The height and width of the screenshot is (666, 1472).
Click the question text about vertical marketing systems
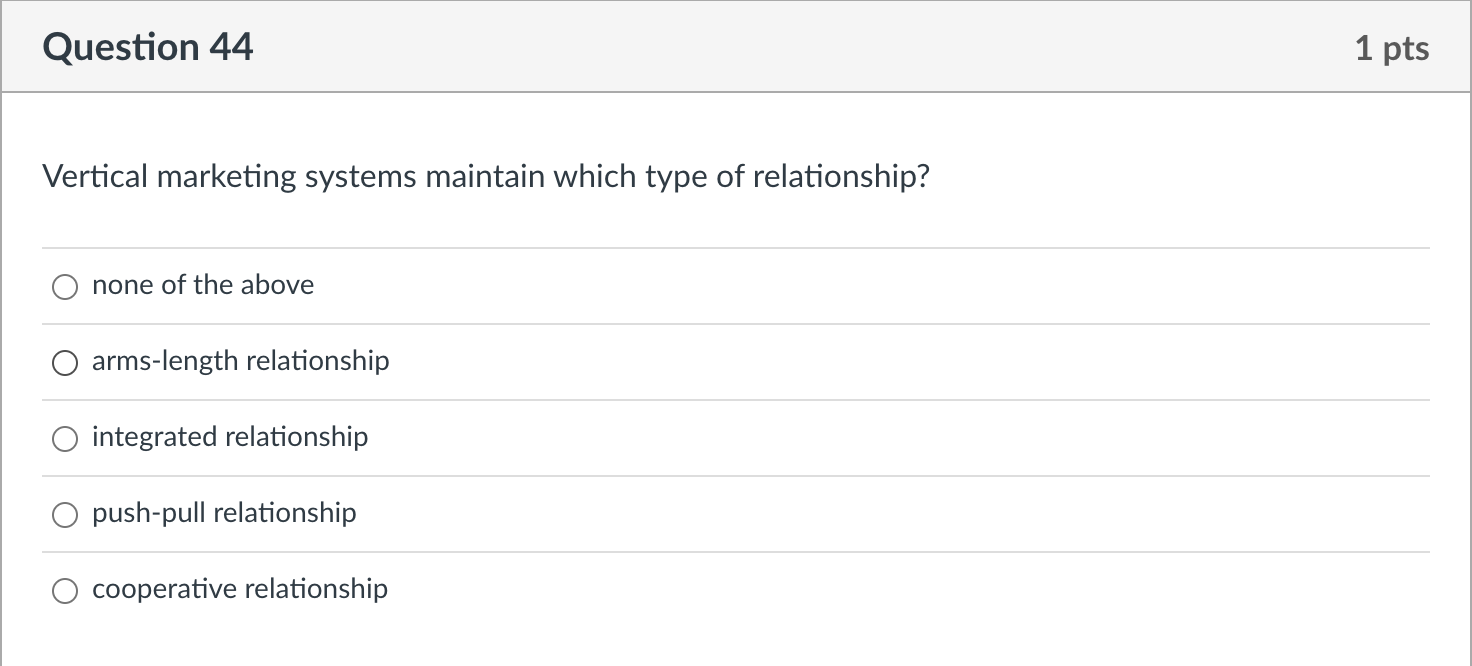click(485, 176)
